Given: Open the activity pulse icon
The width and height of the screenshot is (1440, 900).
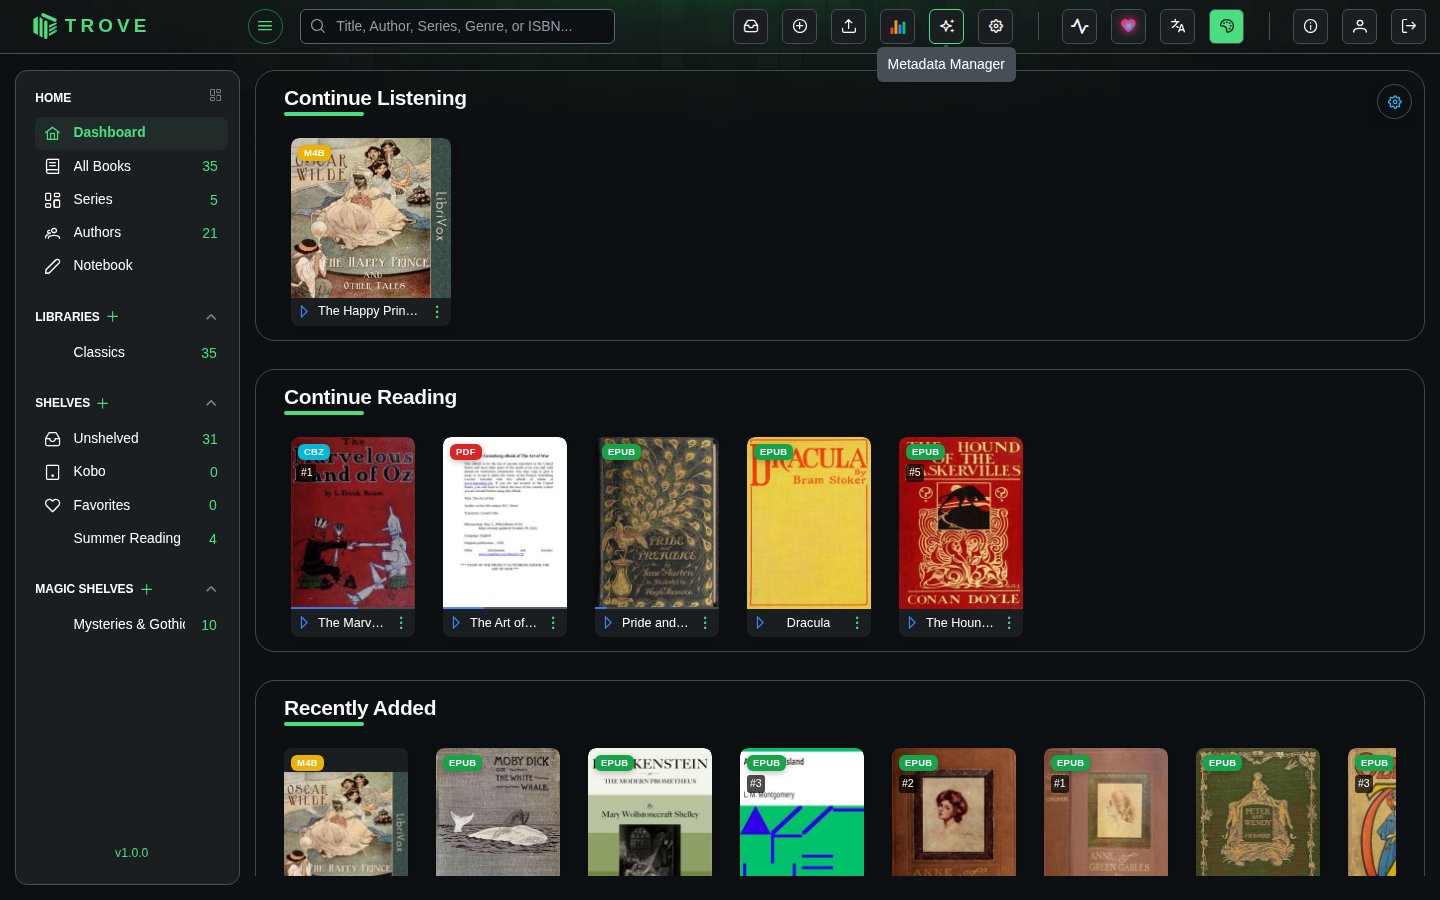Looking at the screenshot, I should pos(1080,26).
